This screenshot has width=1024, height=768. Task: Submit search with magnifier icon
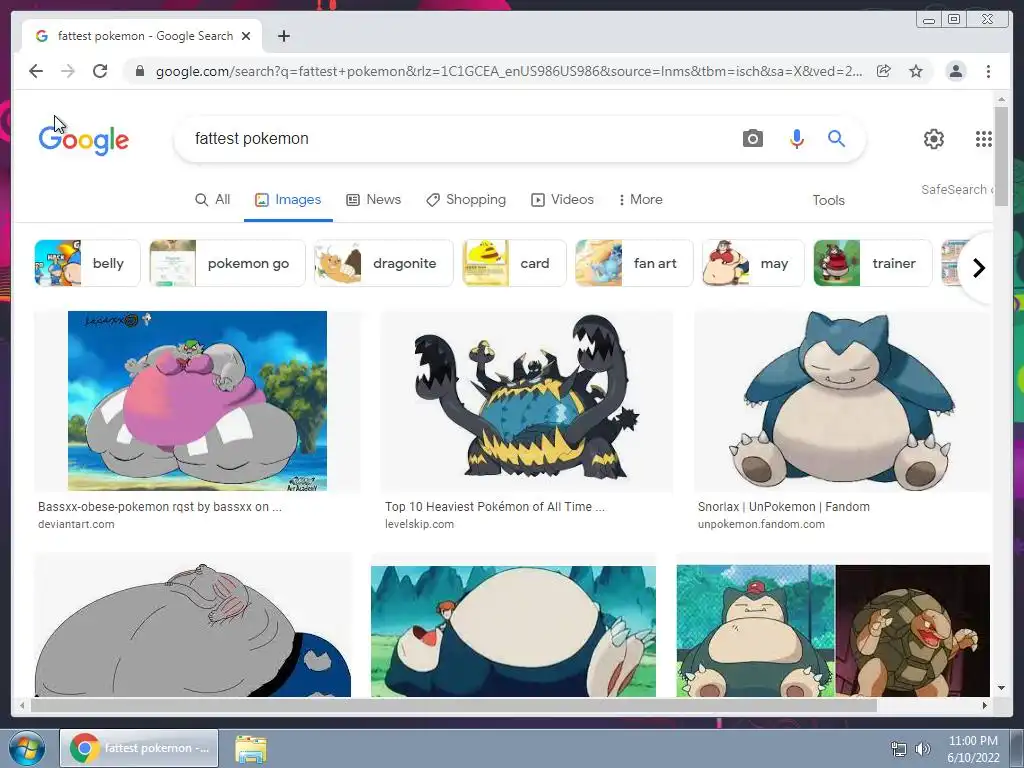tap(837, 138)
